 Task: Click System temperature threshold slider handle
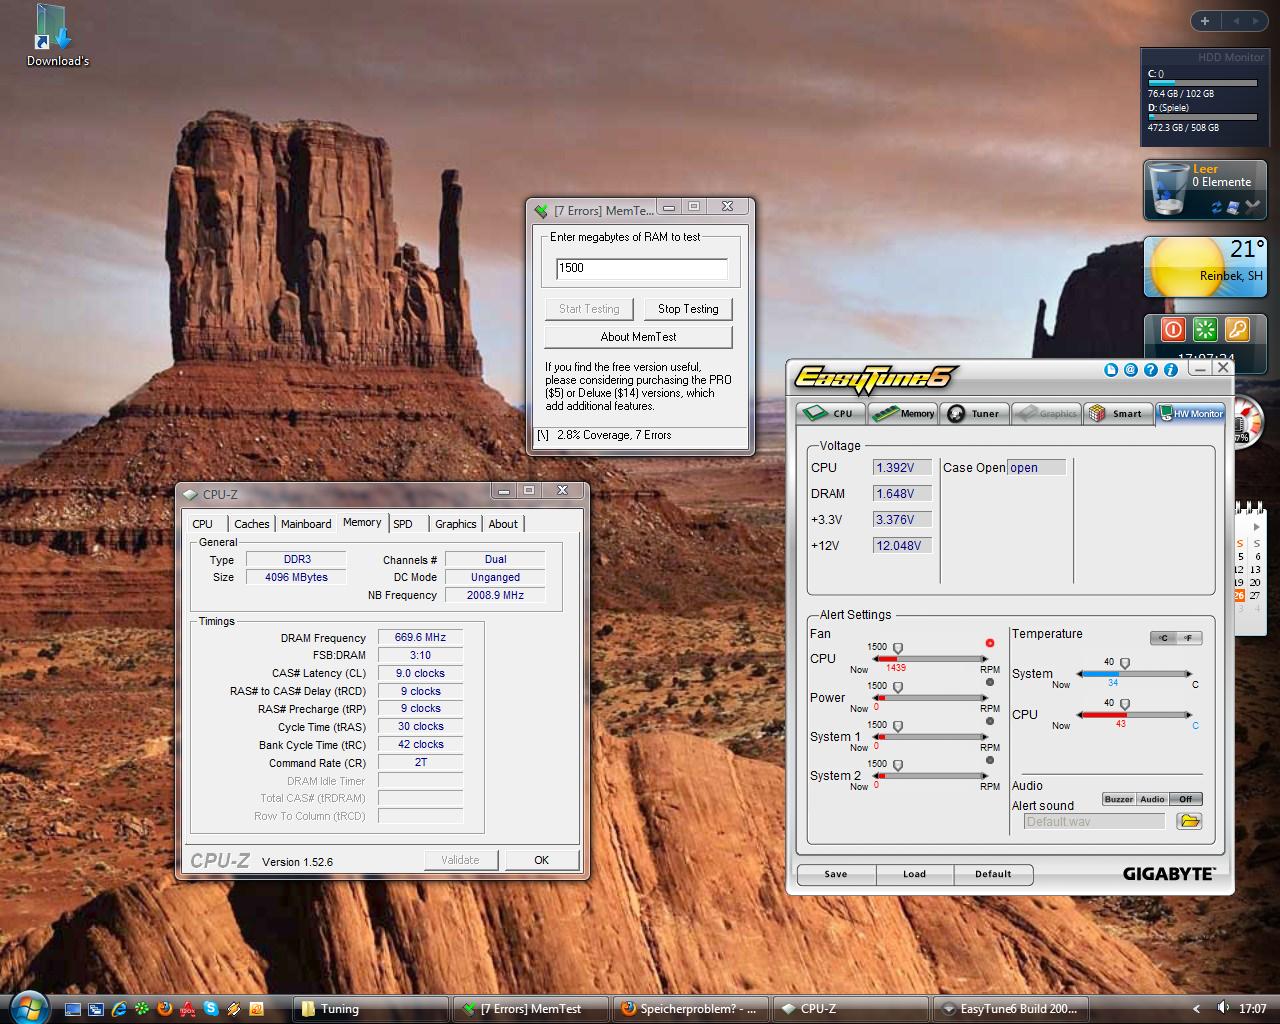tap(1125, 663)
